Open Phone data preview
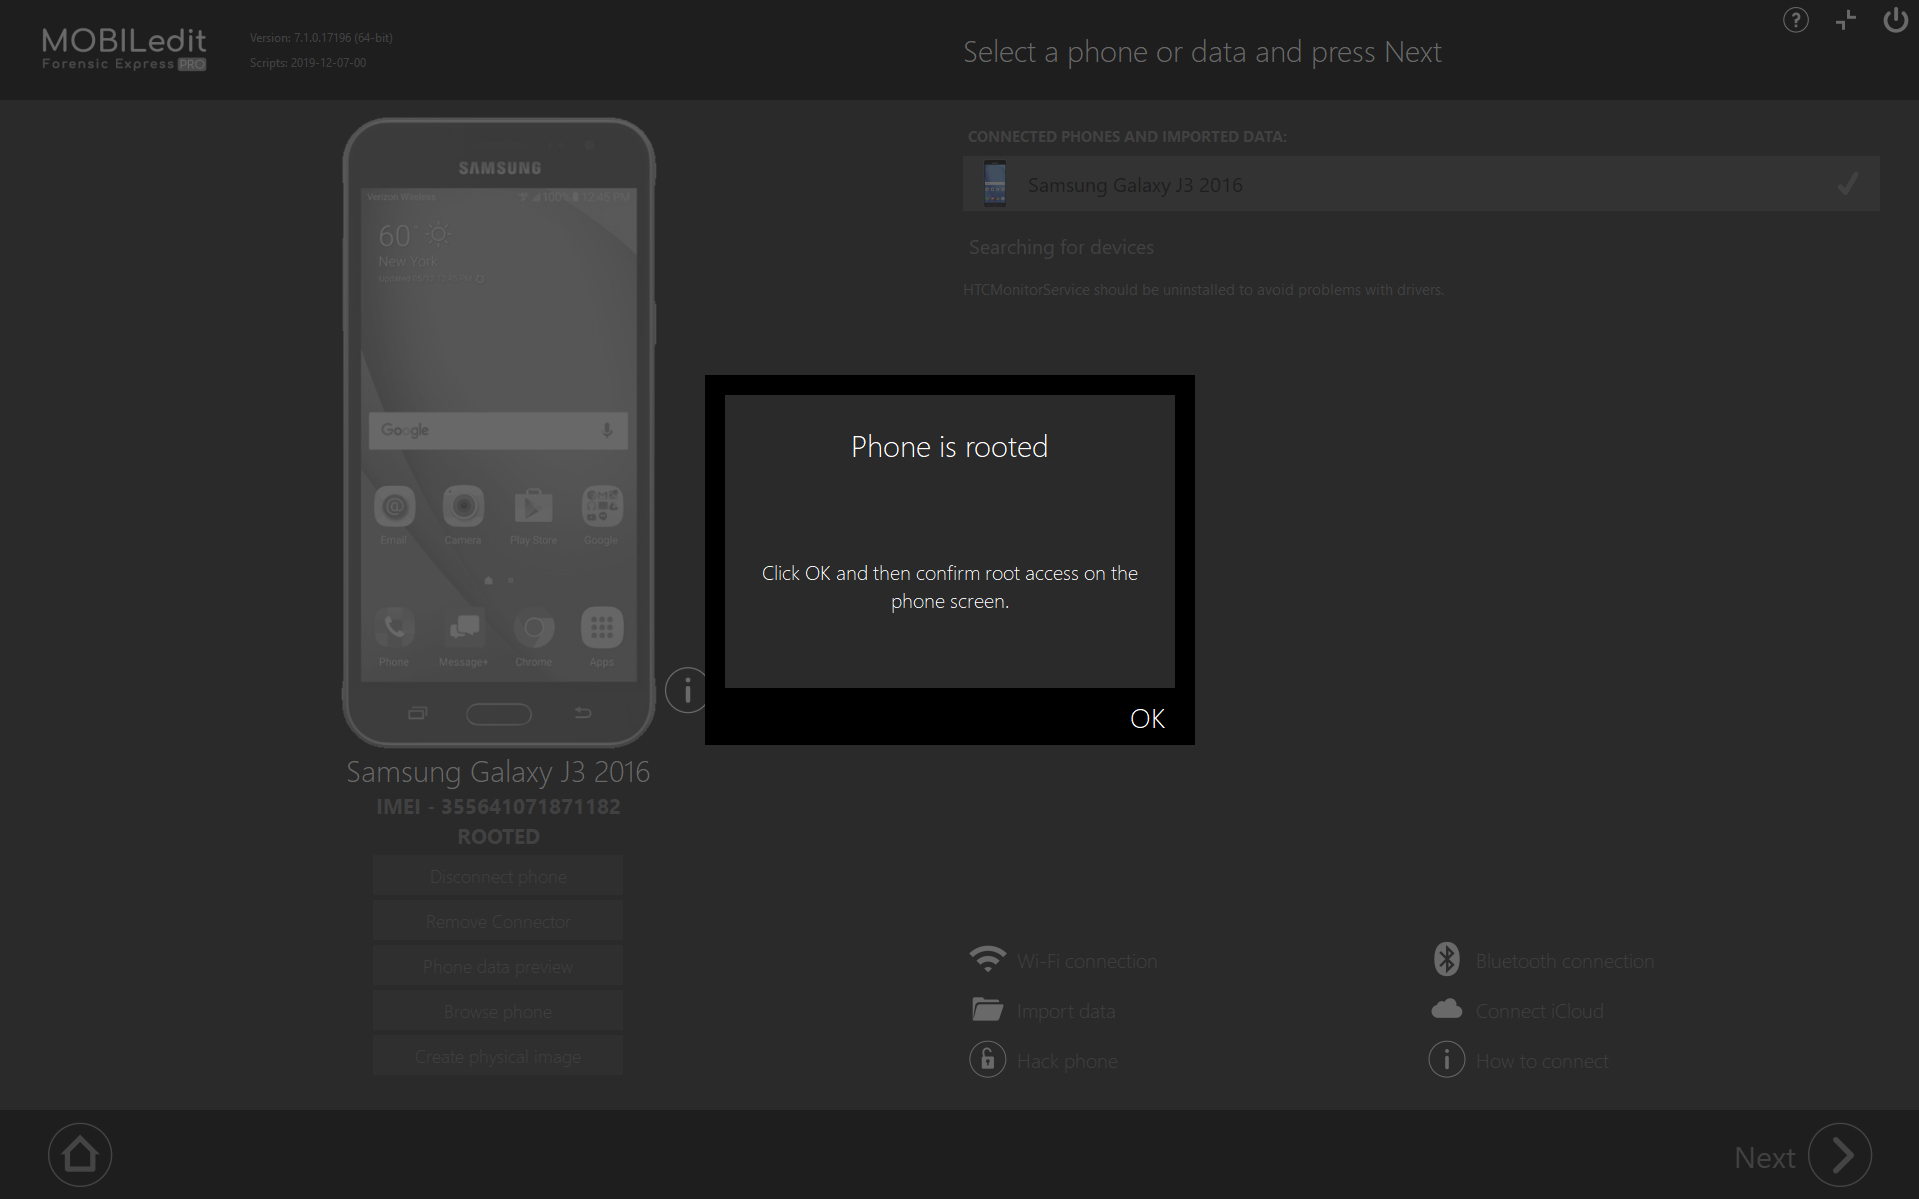The width and height of the screenshot is (1919, 1199). point(498,966)
